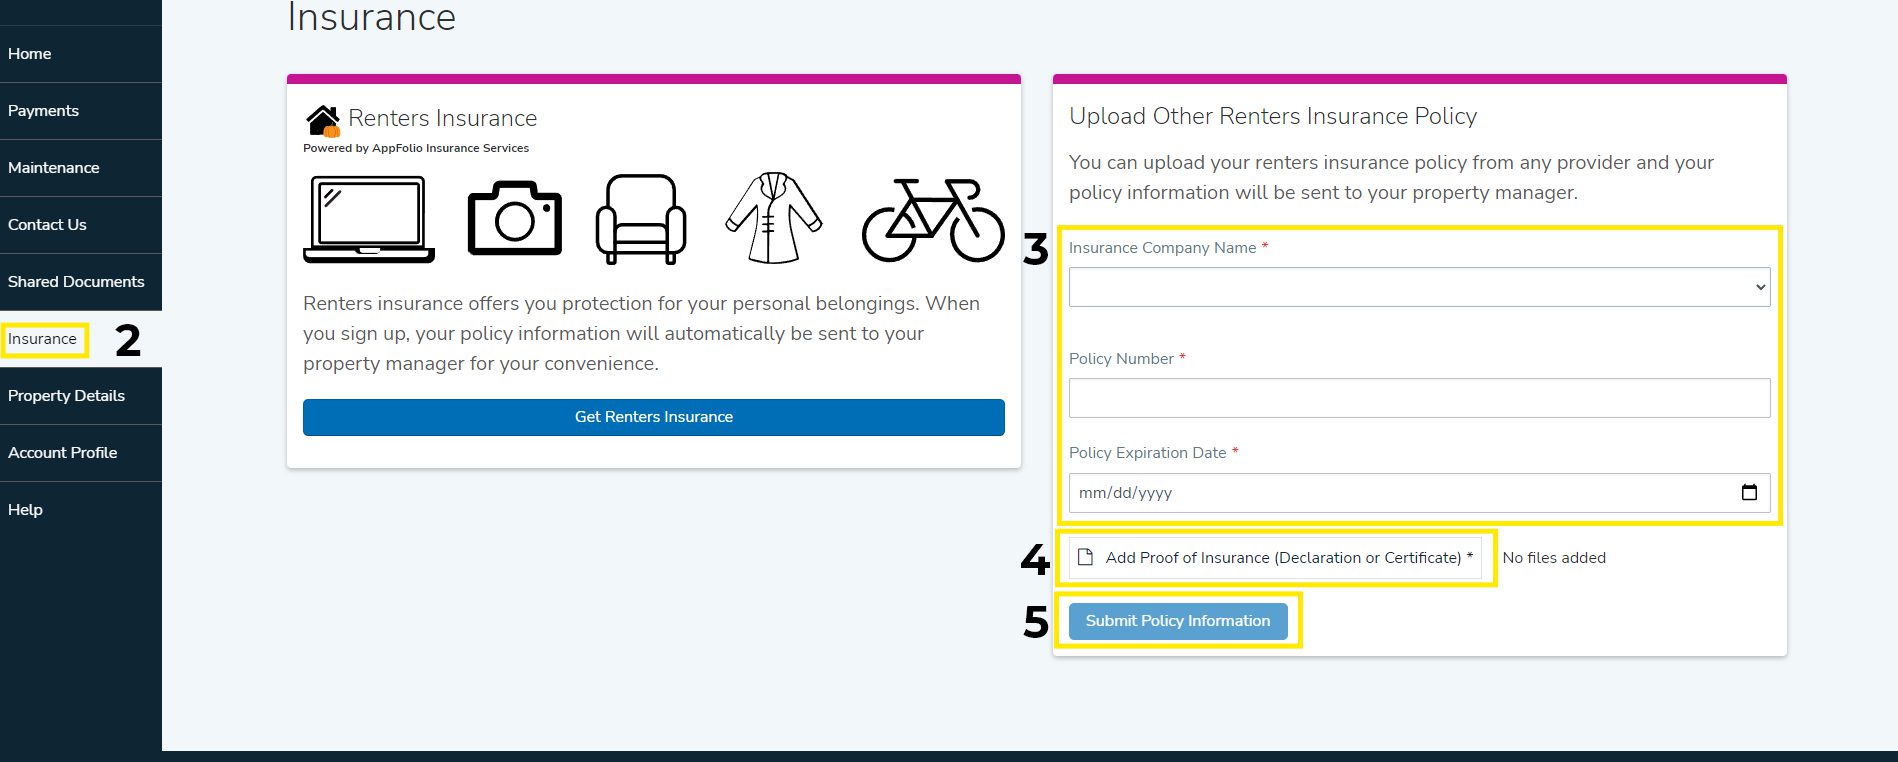1898x762 pixels.
Task: Click the coat icon
Action: coord(773,218)
